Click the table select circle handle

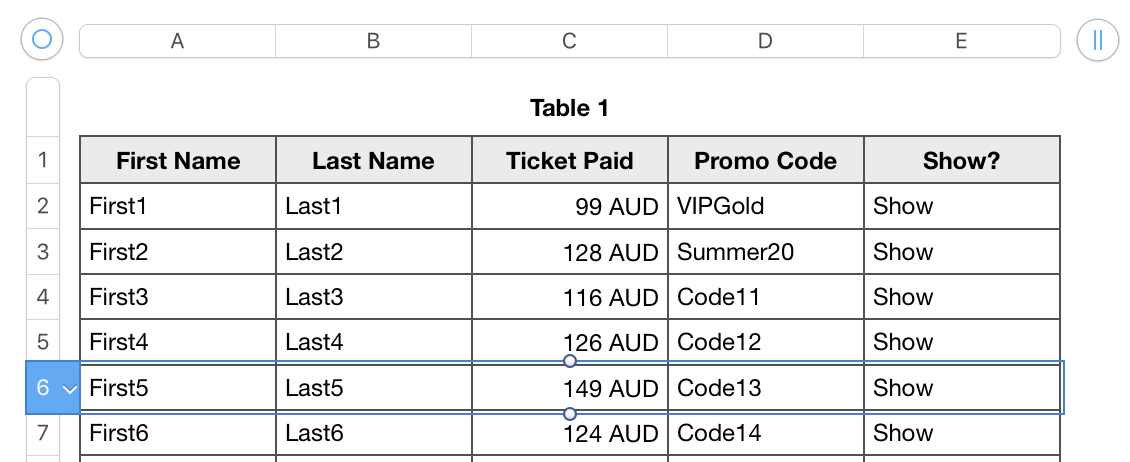[x=42, y=40]
